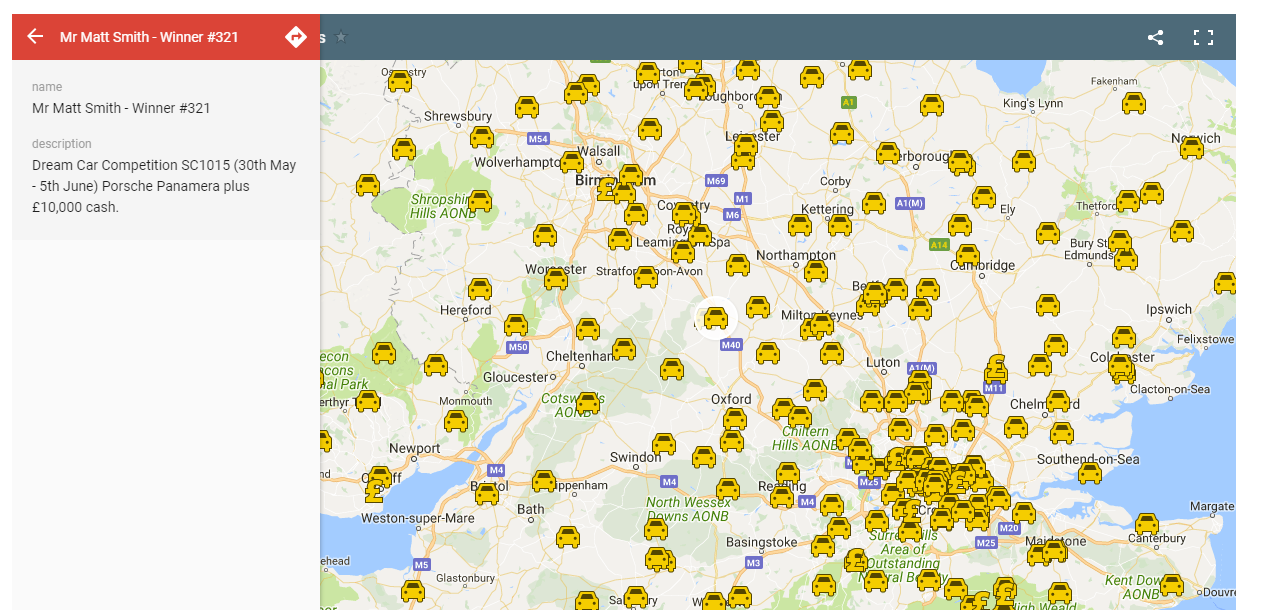
Task: Select the car marker right of Bath
Action: click(x=568, y=537)
